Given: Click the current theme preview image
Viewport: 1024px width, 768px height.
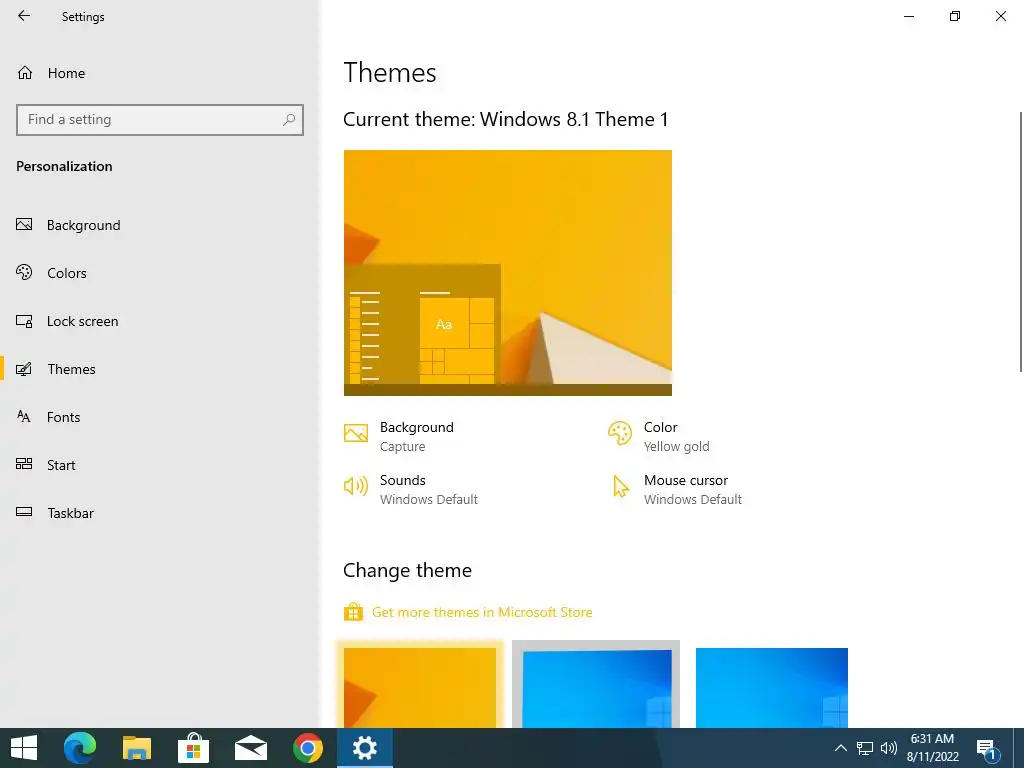Looking at the screenshot, I should pos(507,273).
